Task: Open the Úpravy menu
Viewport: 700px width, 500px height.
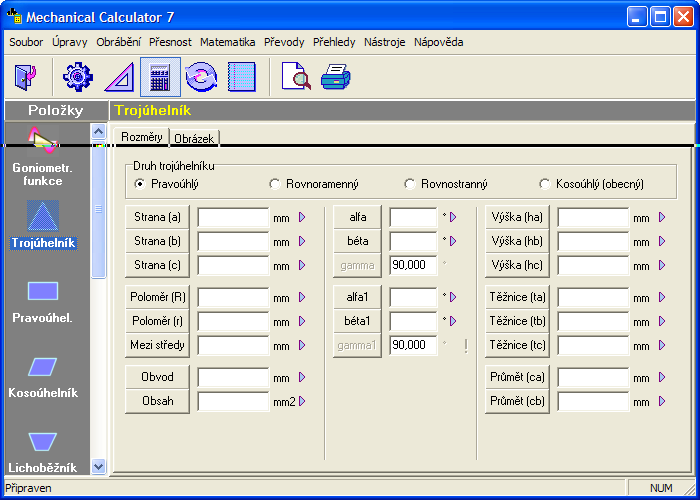Action: (x=70, y=42)
